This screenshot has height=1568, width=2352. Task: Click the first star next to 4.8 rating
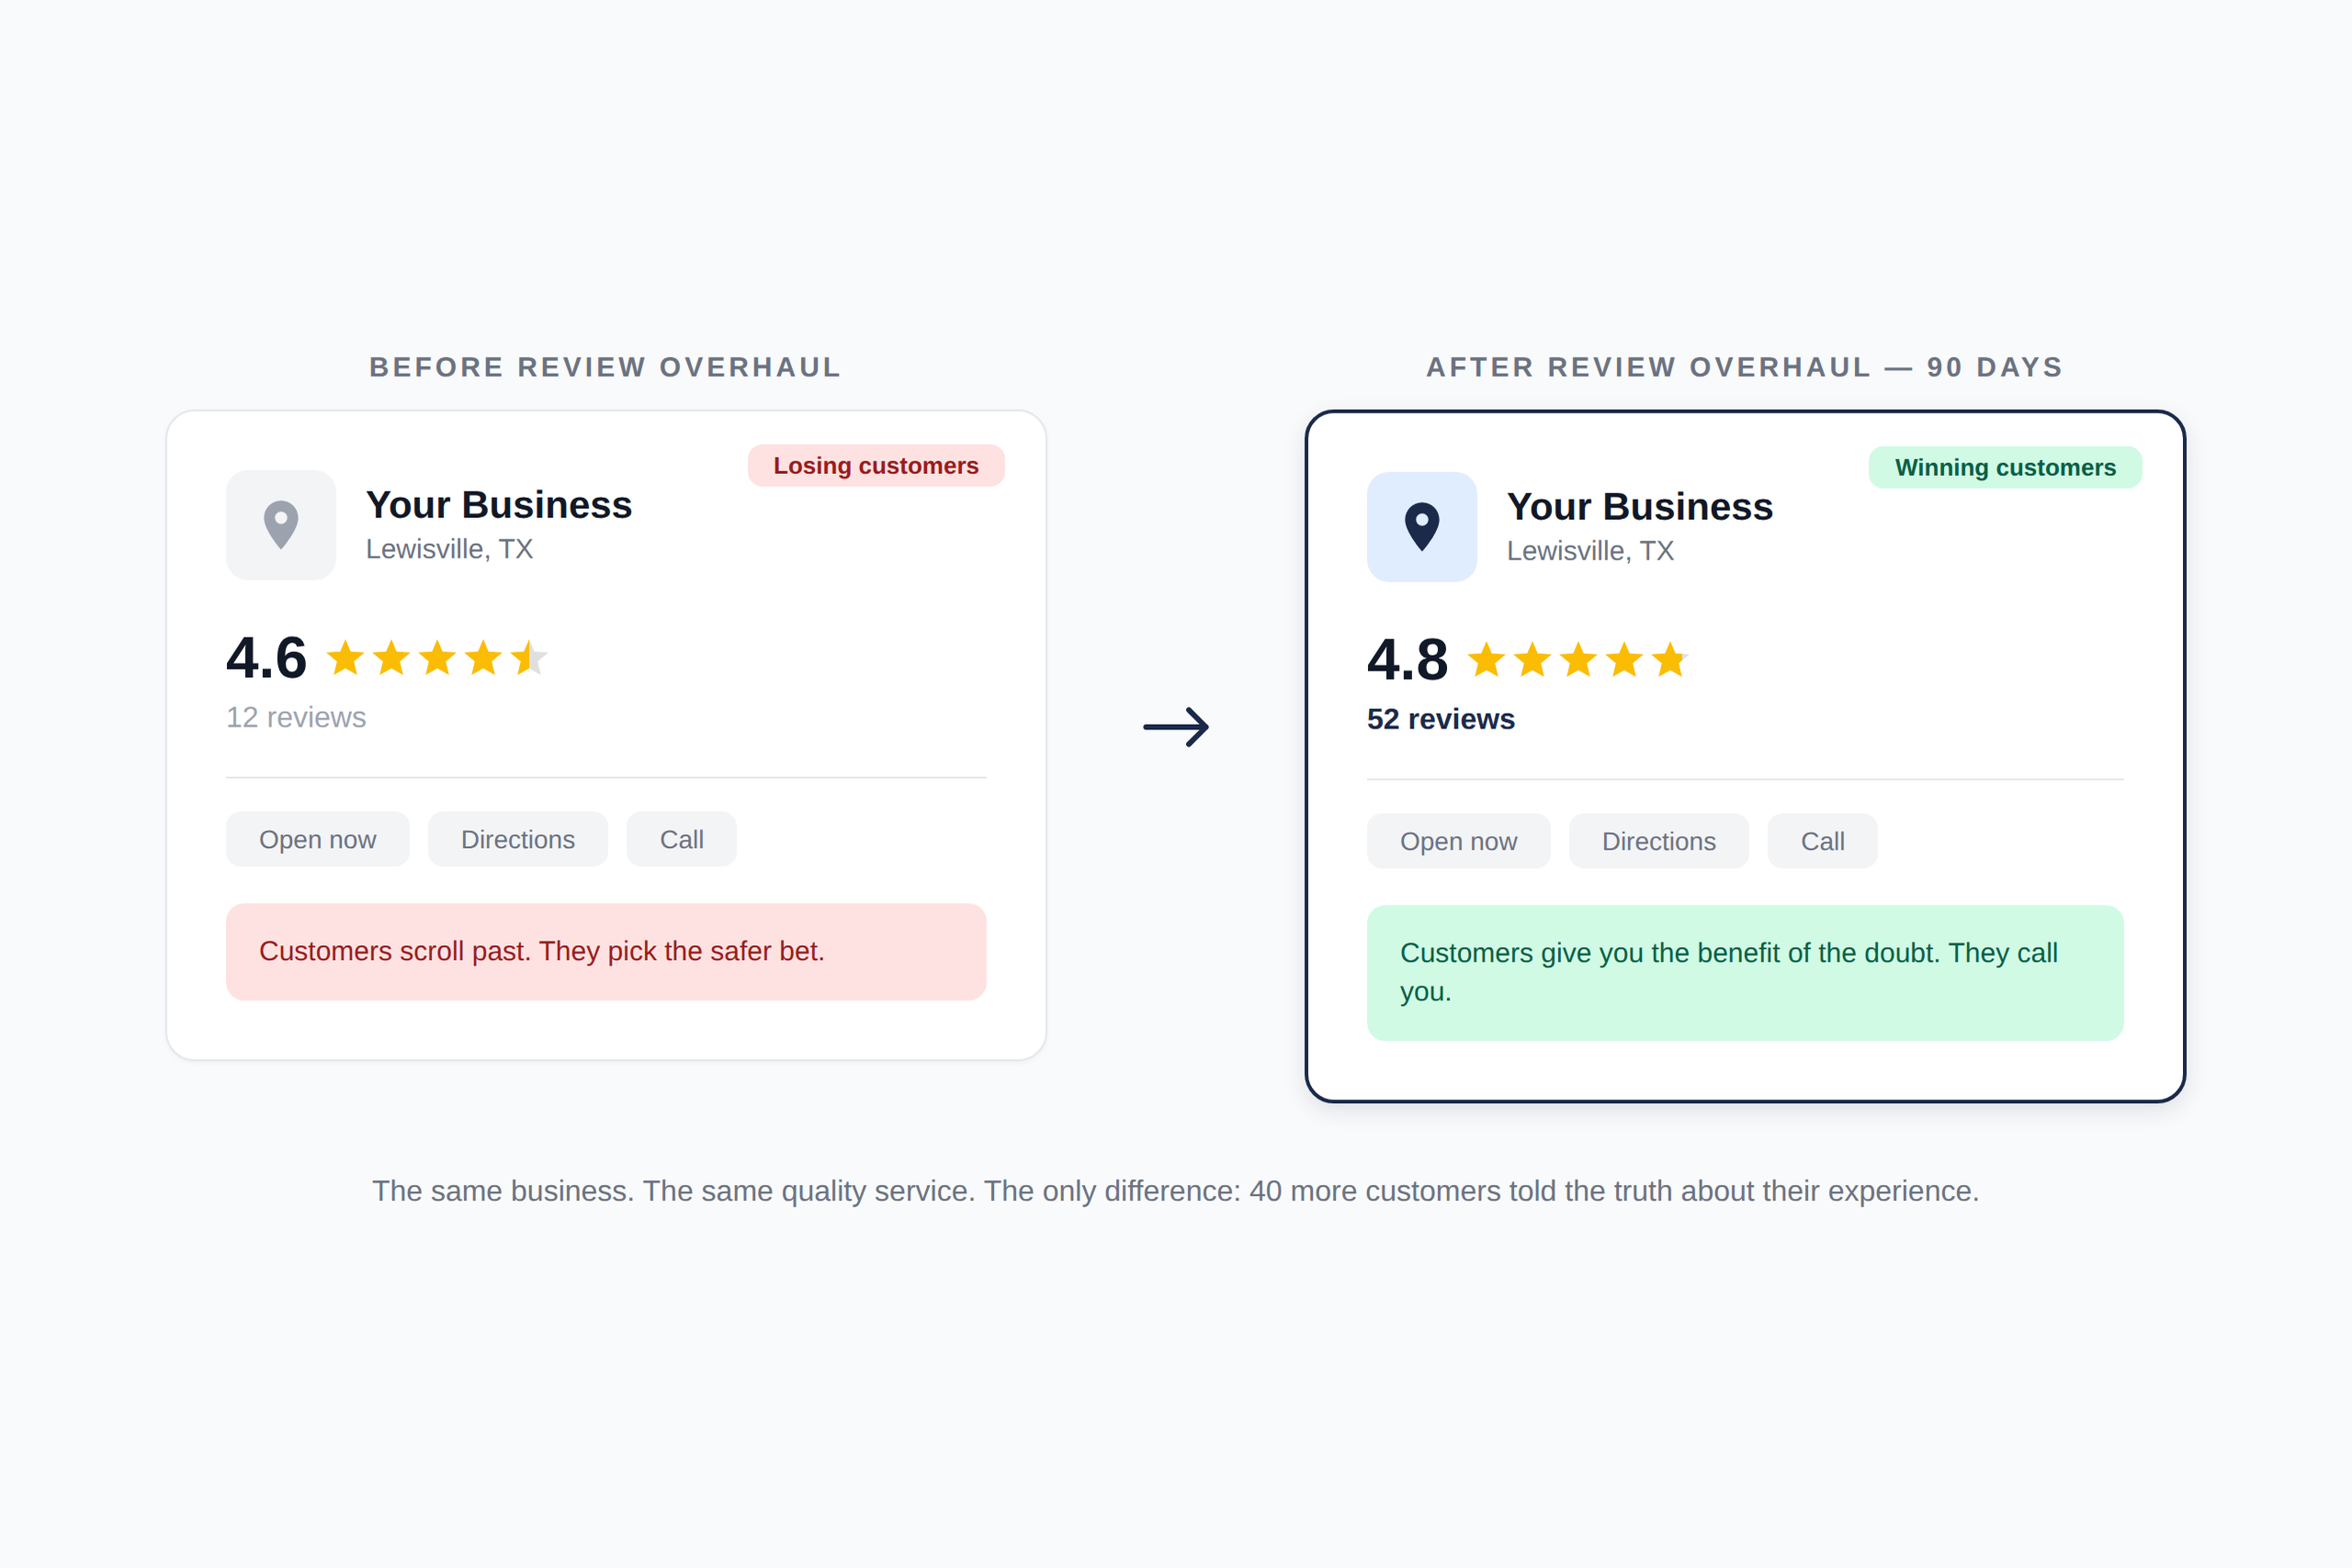point(1486,661)
